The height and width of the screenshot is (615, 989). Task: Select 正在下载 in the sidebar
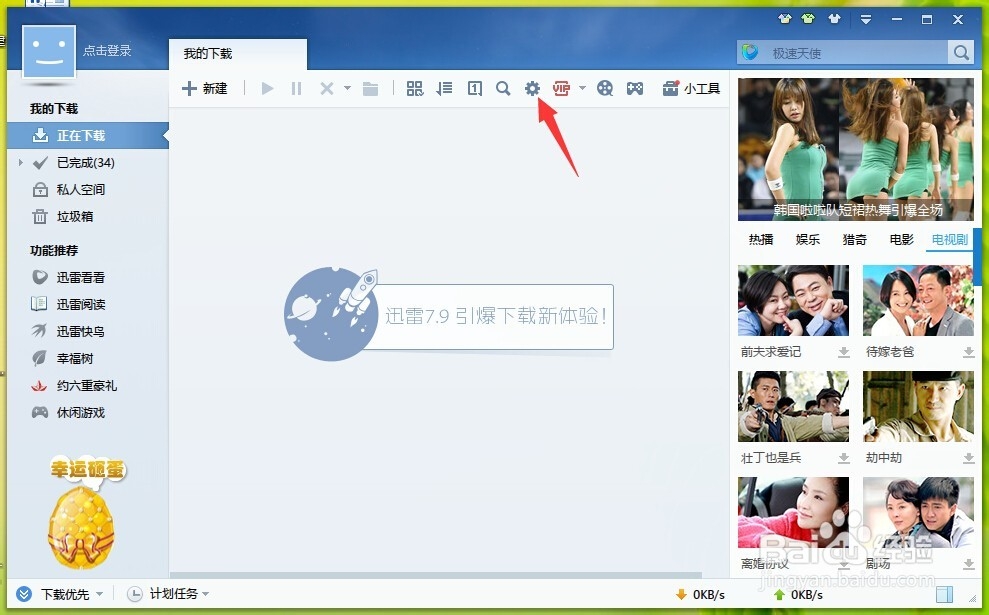click(x=88, y=136)
